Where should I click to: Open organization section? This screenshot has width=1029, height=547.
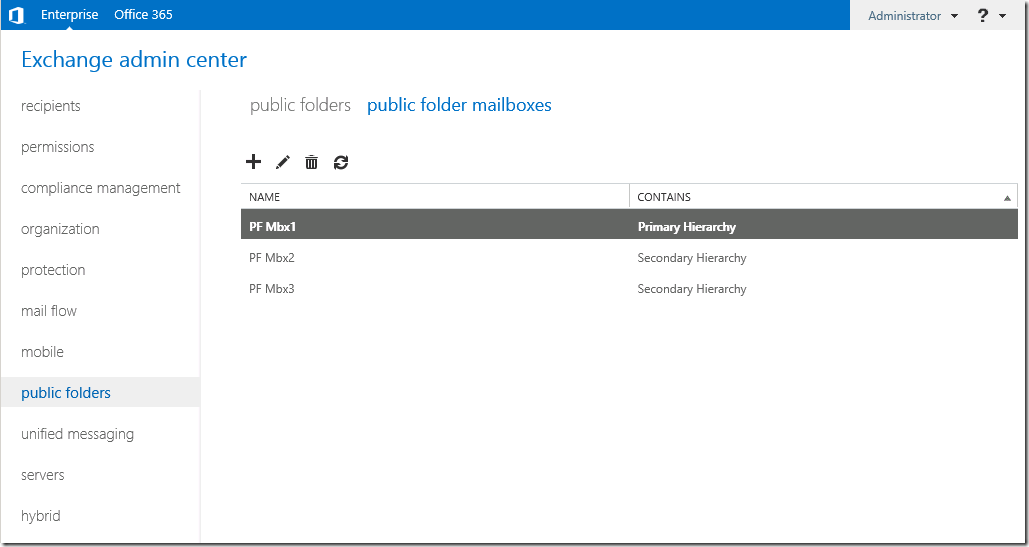(60, 229)
